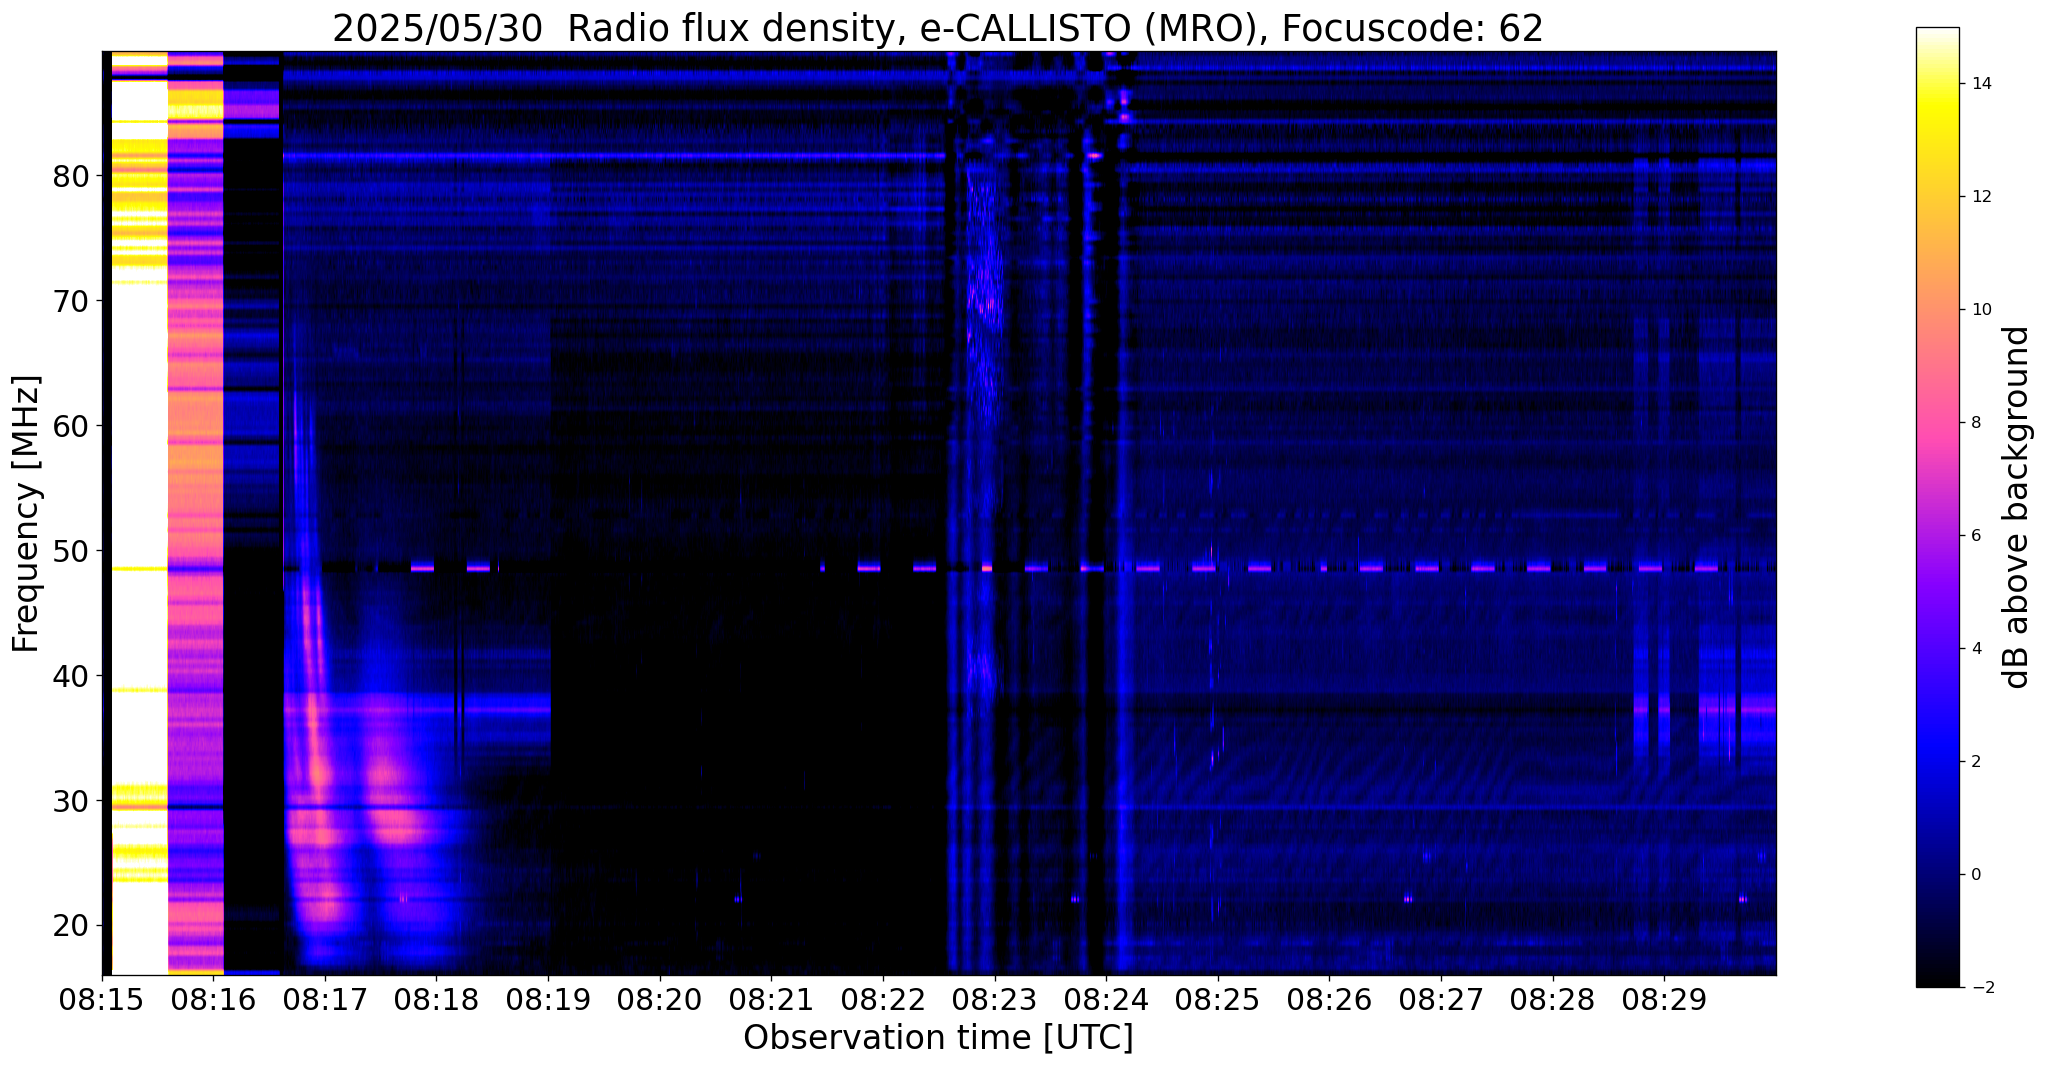2047x1067 pixels.
Task: Click the 'Frequency [MHz]' axis label
Action: point(27,513)
